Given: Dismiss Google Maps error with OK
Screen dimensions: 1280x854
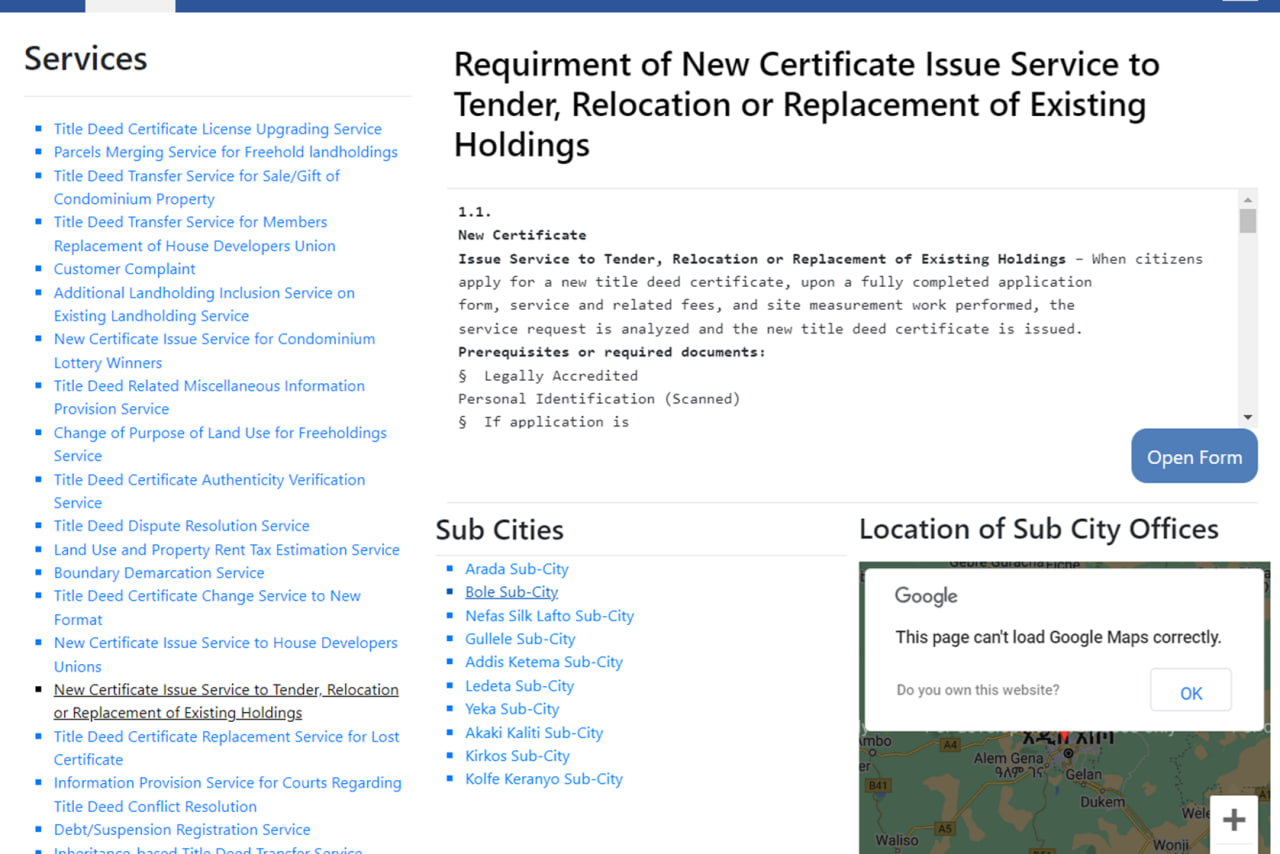Looking at the screenshot, I should click(x=1190, y=692).
